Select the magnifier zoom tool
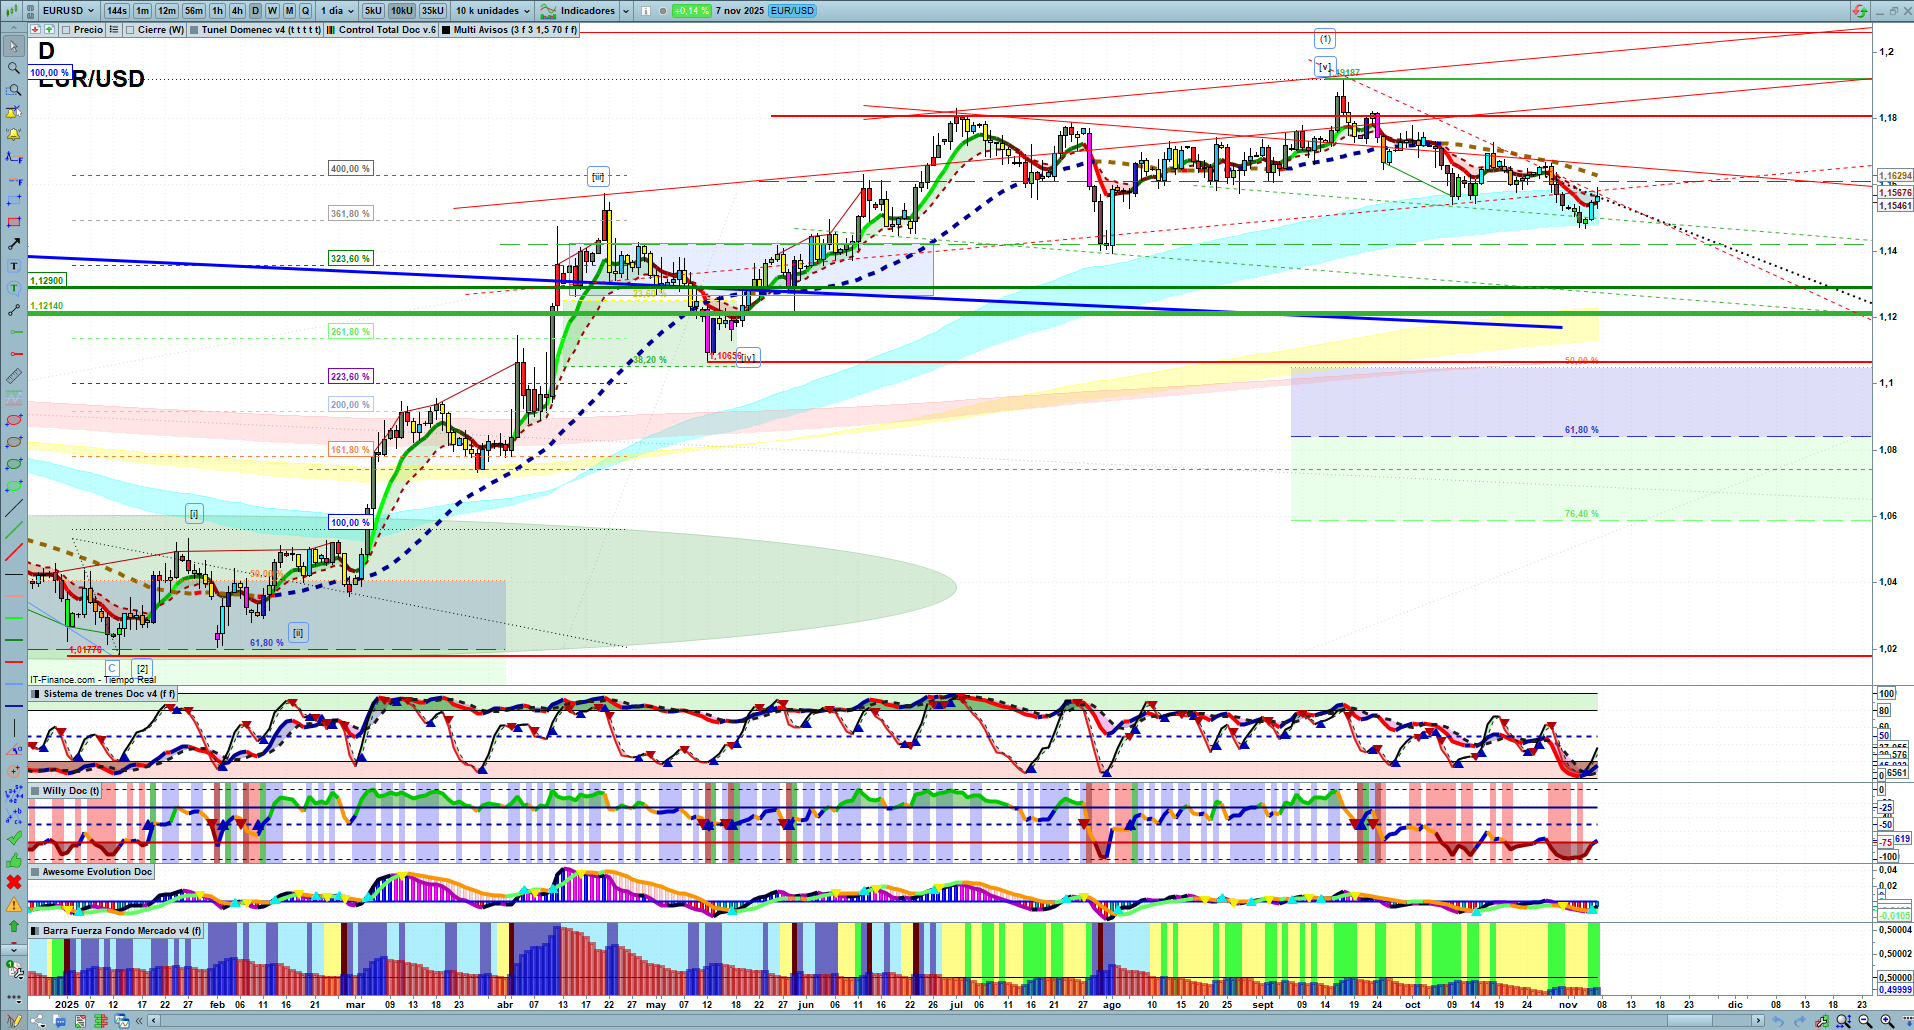The width and height of the screenshot is (1914, 1030). [x=14, y=68]
